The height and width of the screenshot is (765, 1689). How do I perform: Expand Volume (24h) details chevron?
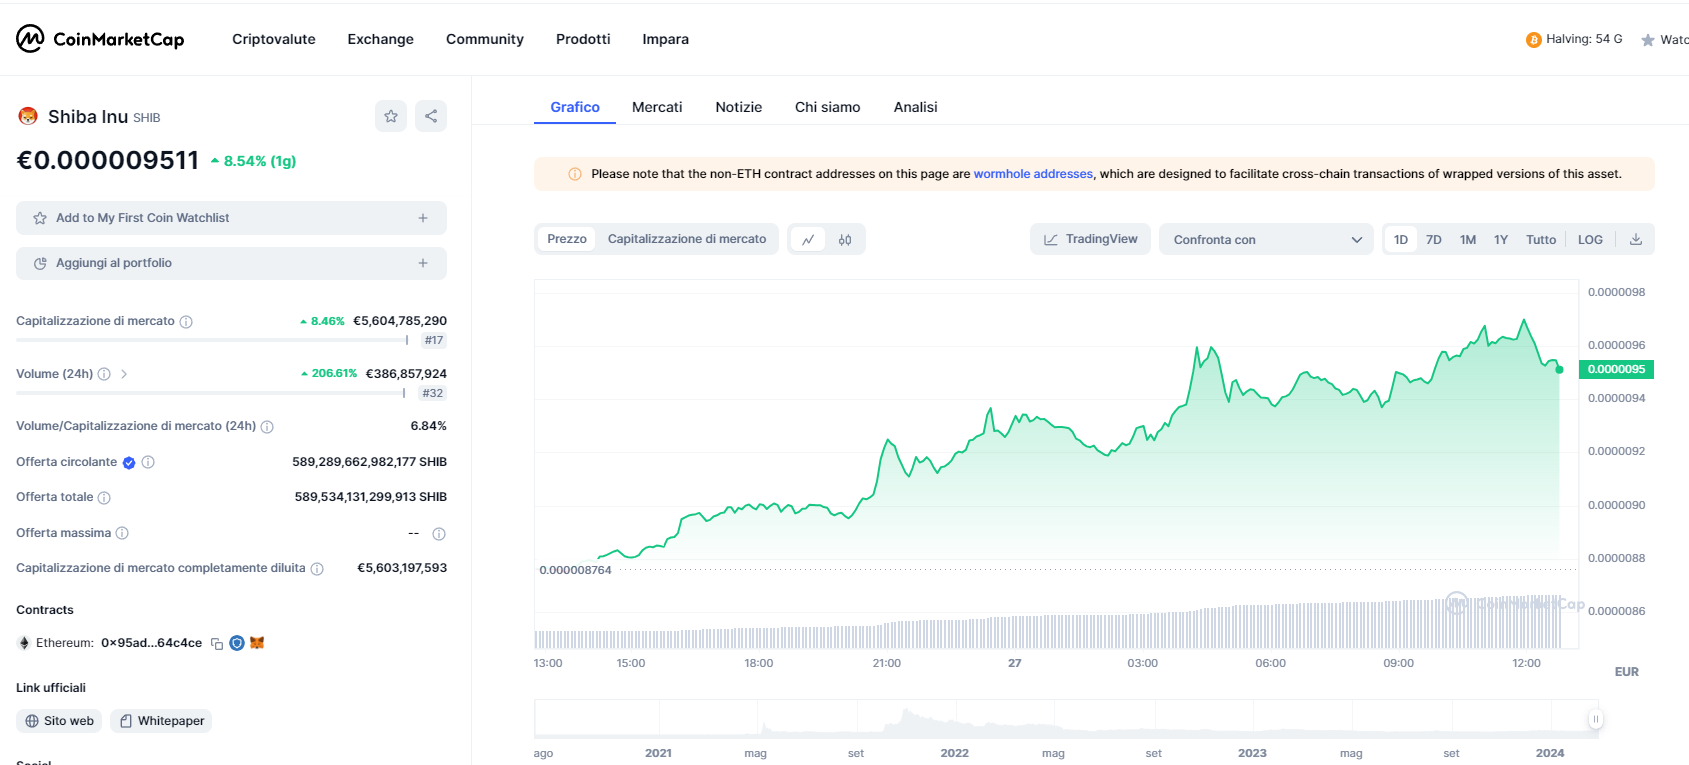tap(124, 374)
